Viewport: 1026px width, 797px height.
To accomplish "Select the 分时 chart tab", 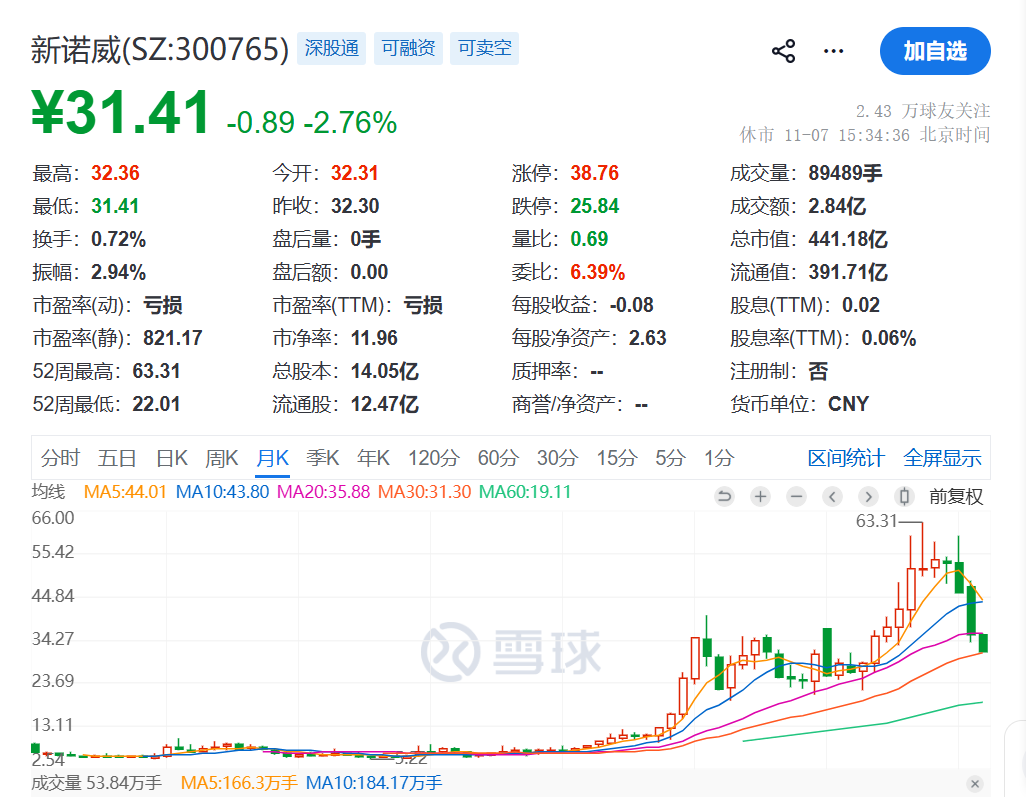I will pyautogui.click(x=60, y=459).
